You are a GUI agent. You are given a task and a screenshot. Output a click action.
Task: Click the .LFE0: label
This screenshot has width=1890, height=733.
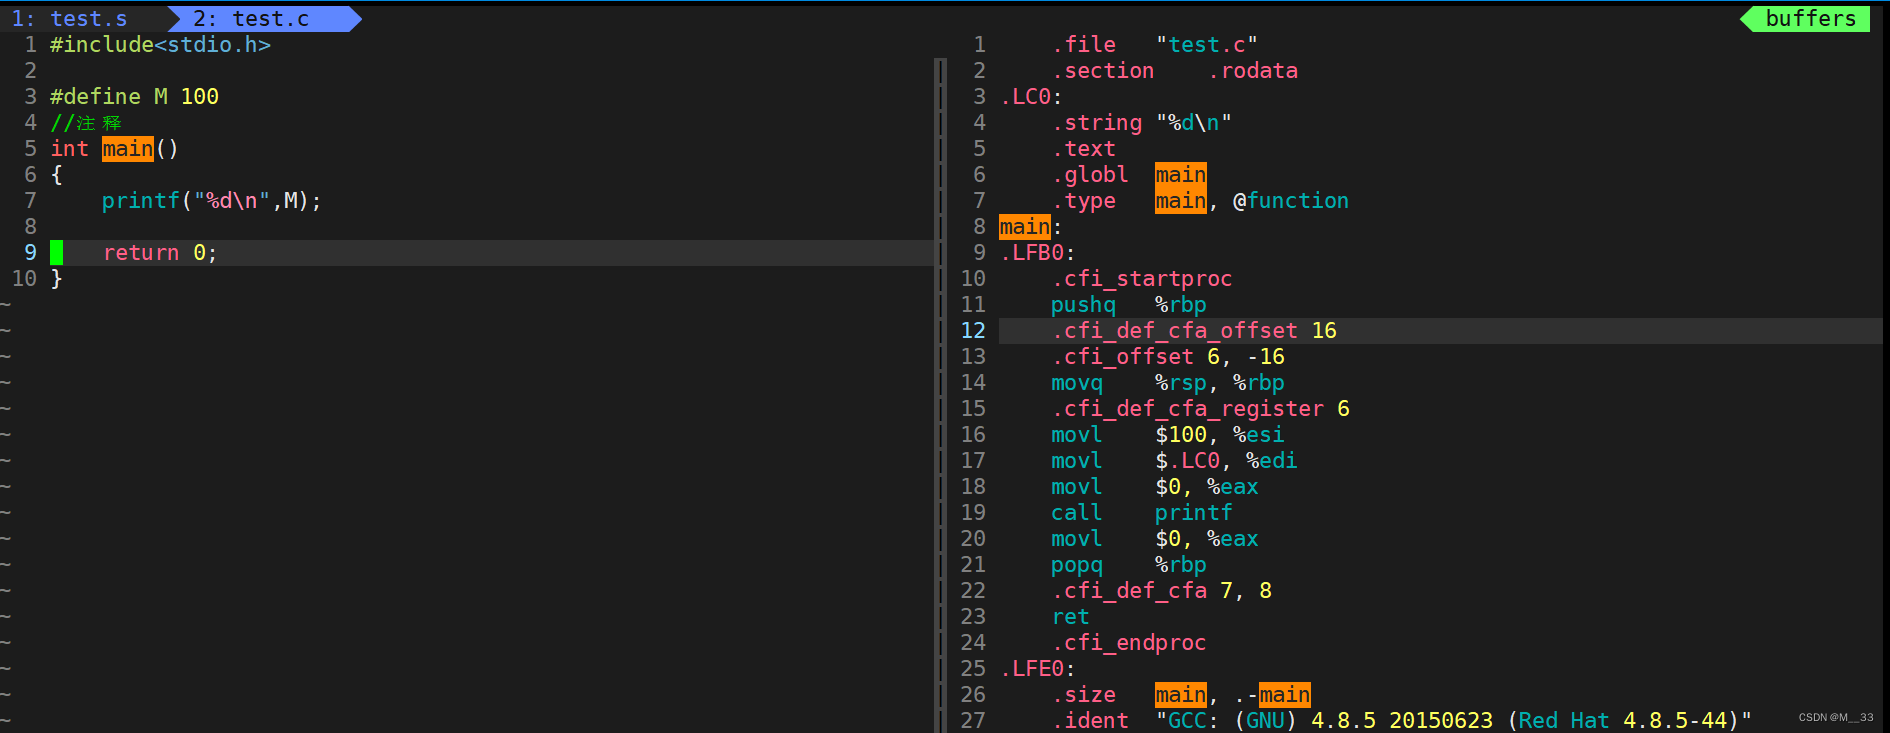point(1037,669)
